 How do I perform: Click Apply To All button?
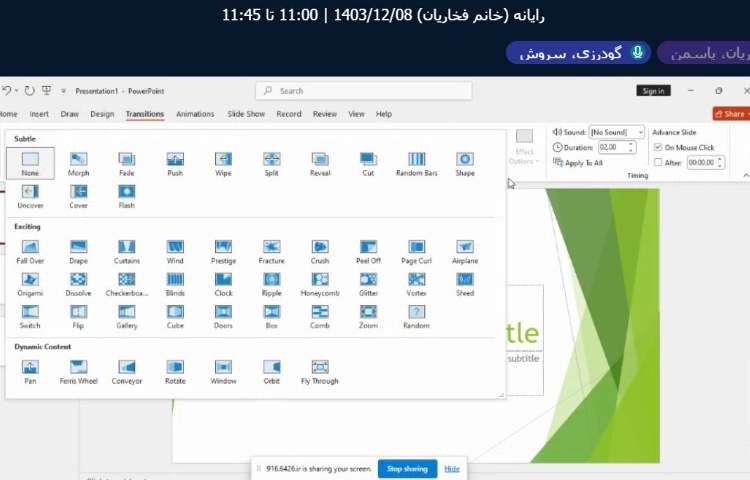[578, 163]
